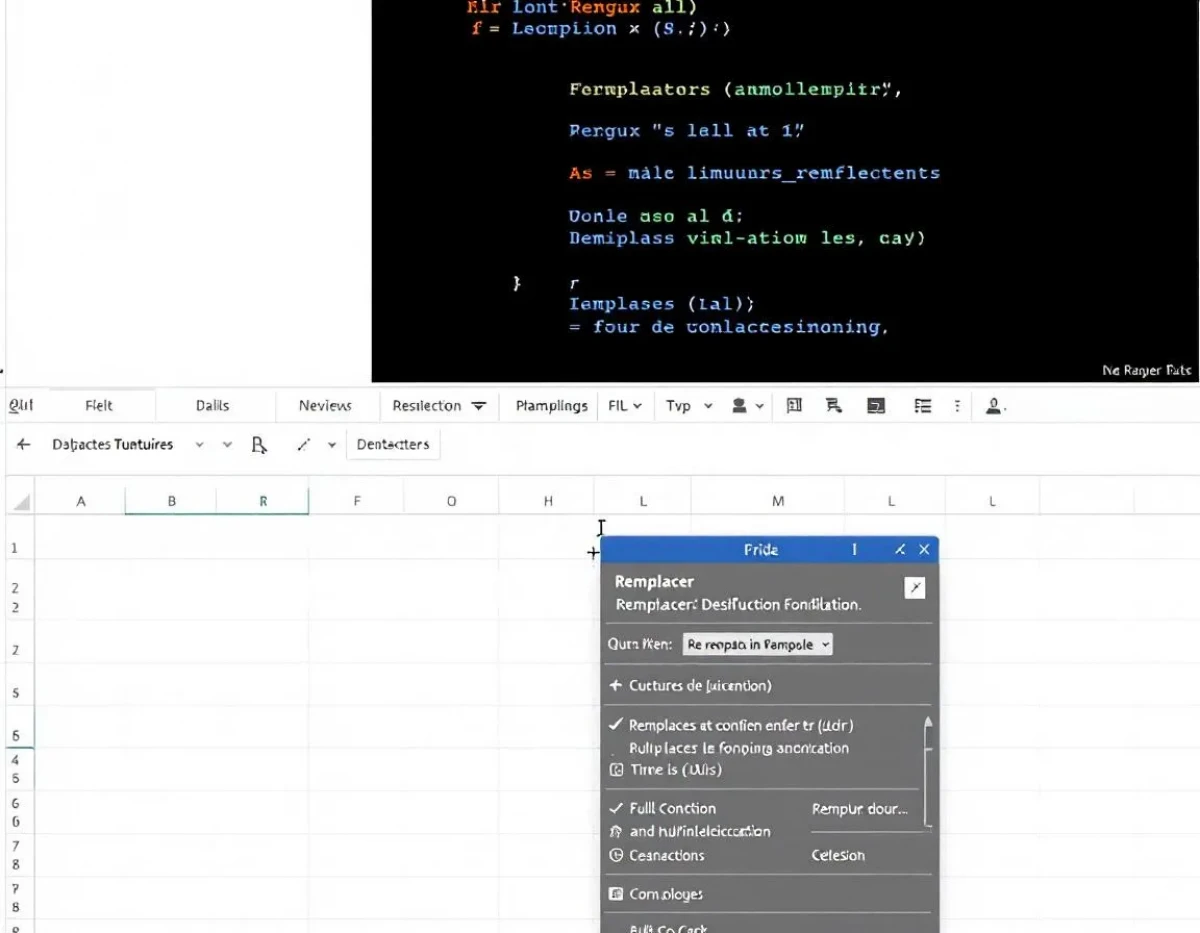1200x933 pixels.
Task: Click the icon beside and hul'inleleiccation
Action: 616,832
